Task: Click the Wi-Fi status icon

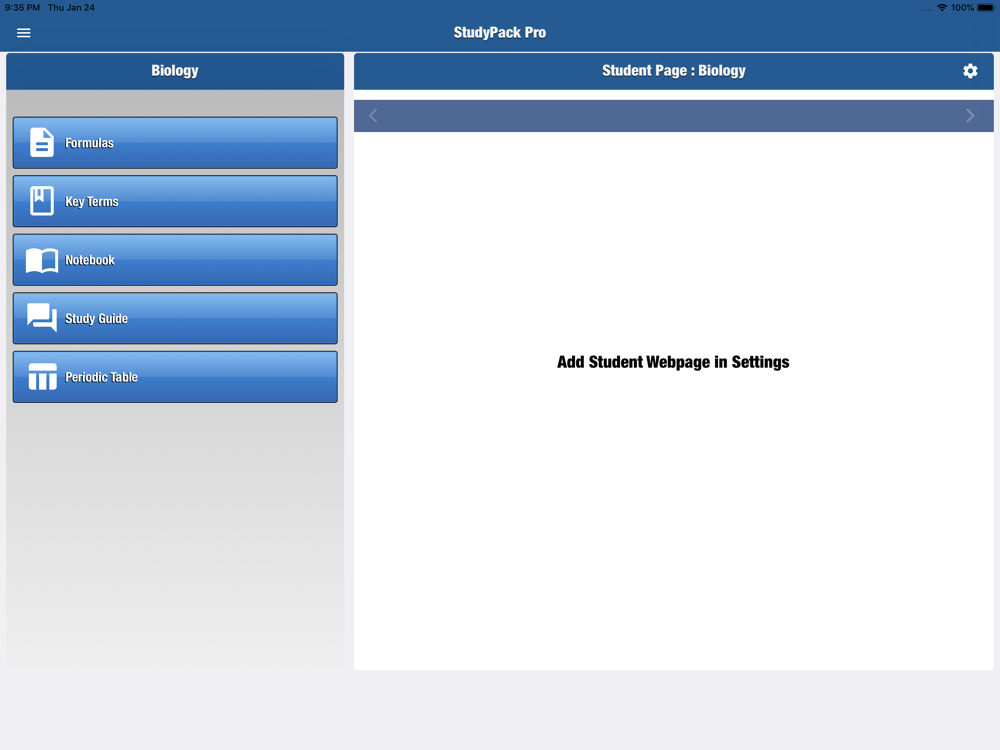Action: click(x=942, y=8)
